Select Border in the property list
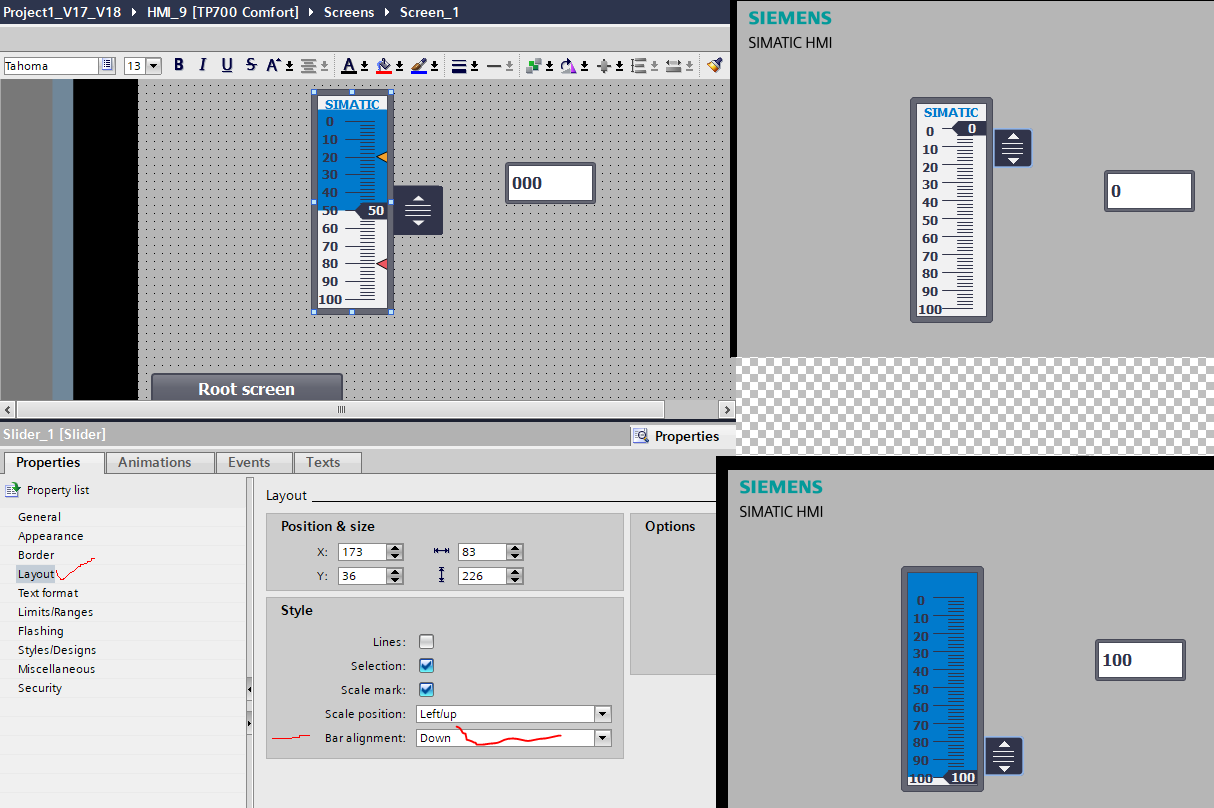 pyautogui.click(x=36, y=555)
